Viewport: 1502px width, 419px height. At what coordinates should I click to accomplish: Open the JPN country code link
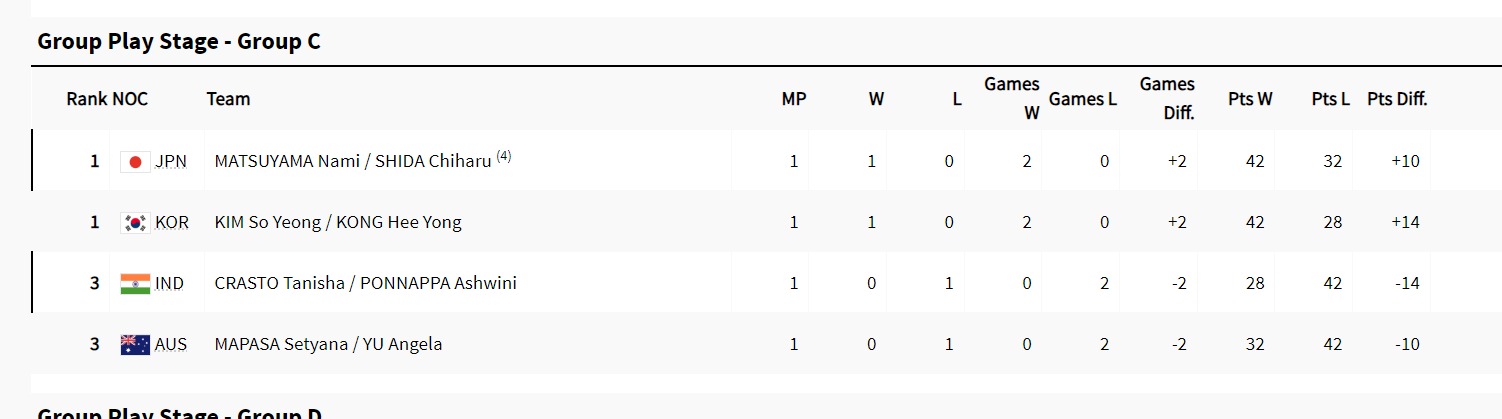[171, 161]
